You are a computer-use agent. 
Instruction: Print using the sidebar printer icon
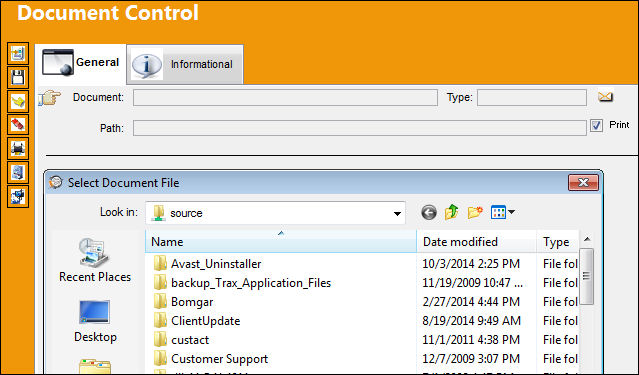tap(18, 148)
